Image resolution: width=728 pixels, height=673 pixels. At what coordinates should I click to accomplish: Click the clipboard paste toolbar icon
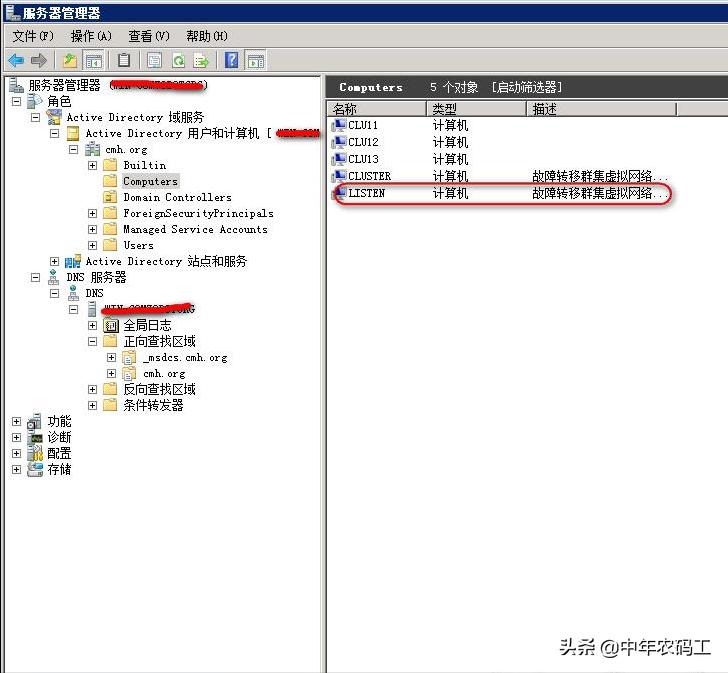pos(124,60)
